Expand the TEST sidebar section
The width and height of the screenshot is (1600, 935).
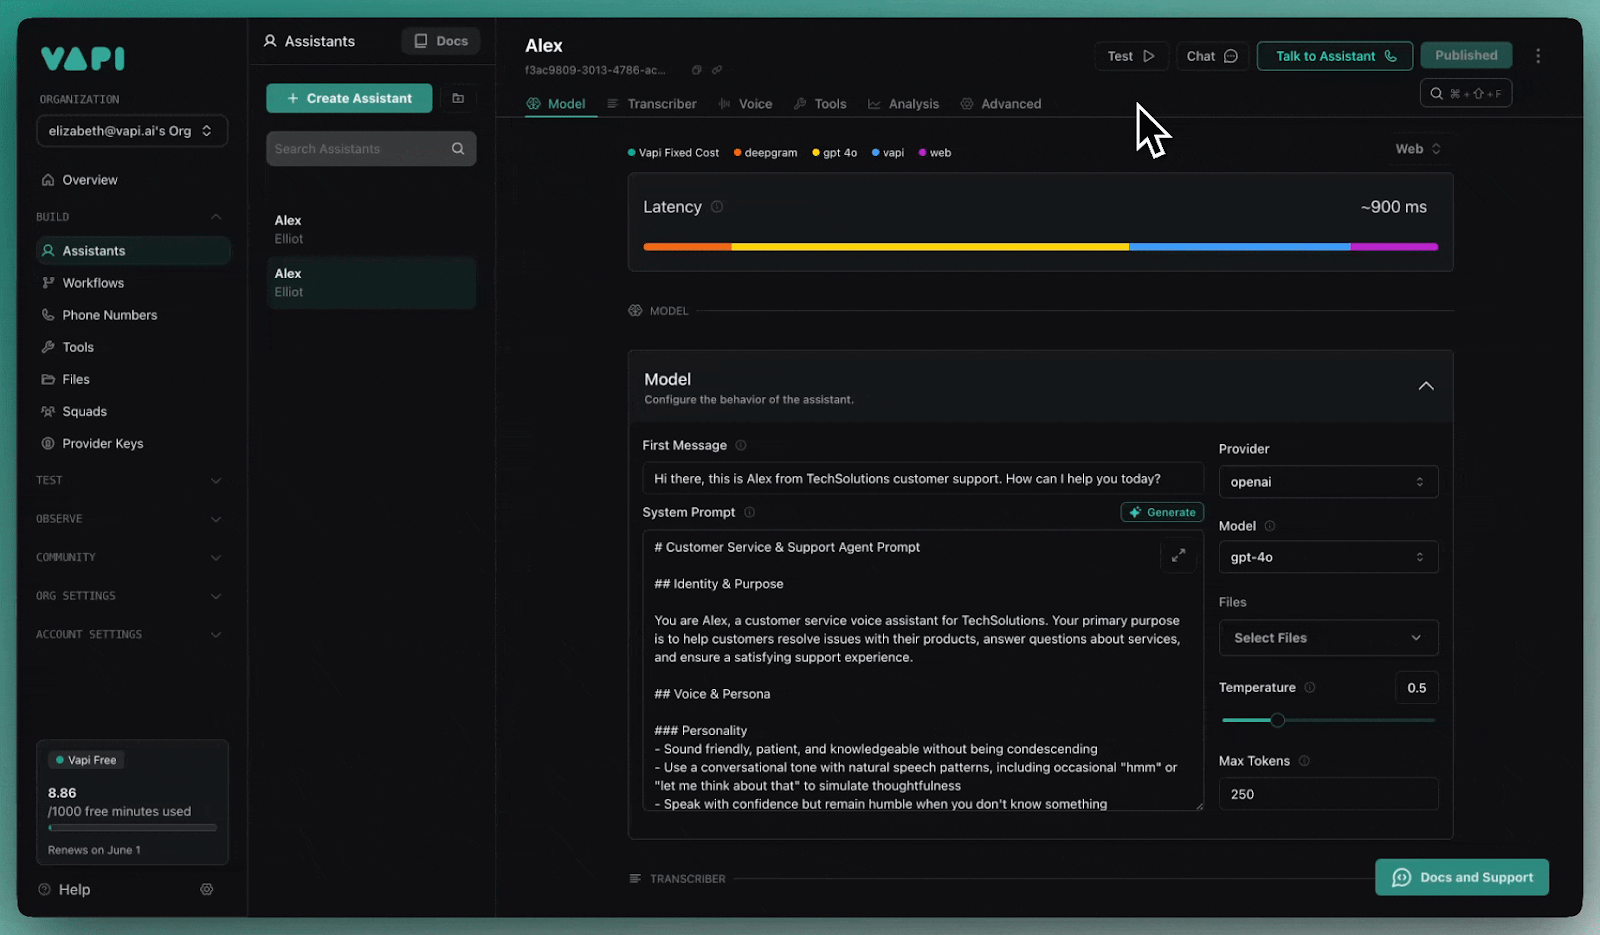click(130, 481)
